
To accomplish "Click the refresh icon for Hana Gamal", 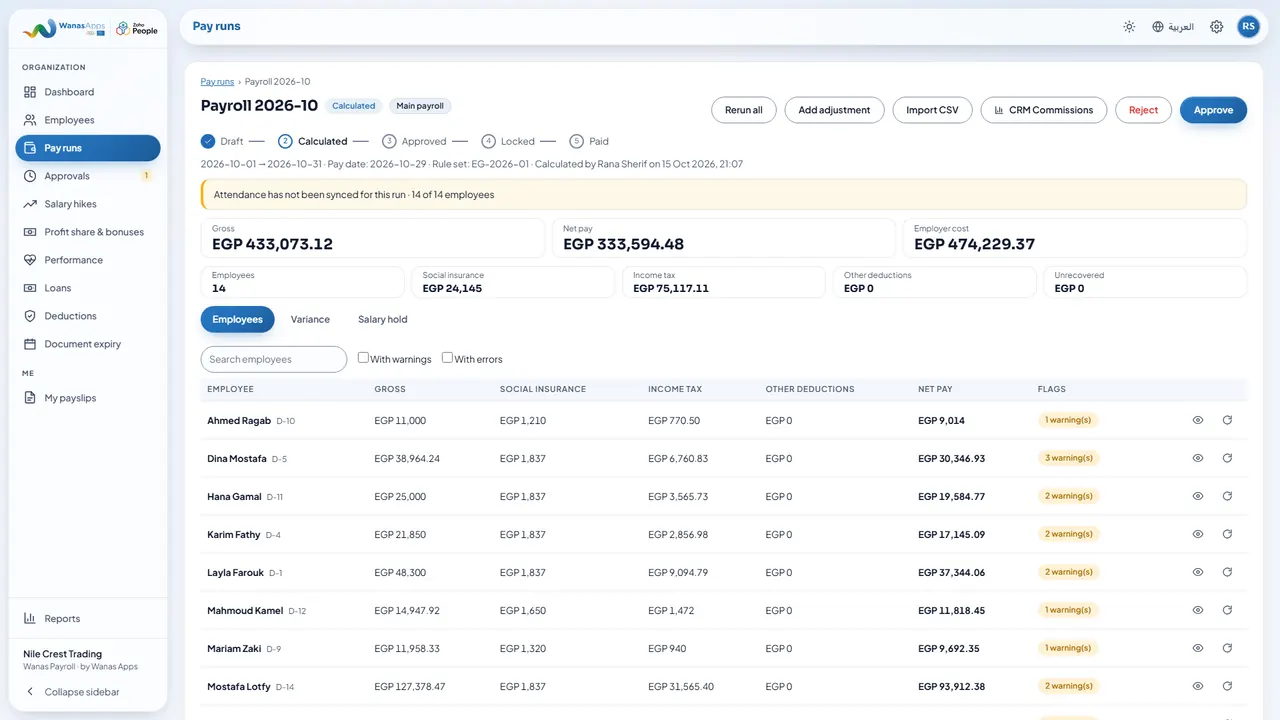I will click(1227, 496).
